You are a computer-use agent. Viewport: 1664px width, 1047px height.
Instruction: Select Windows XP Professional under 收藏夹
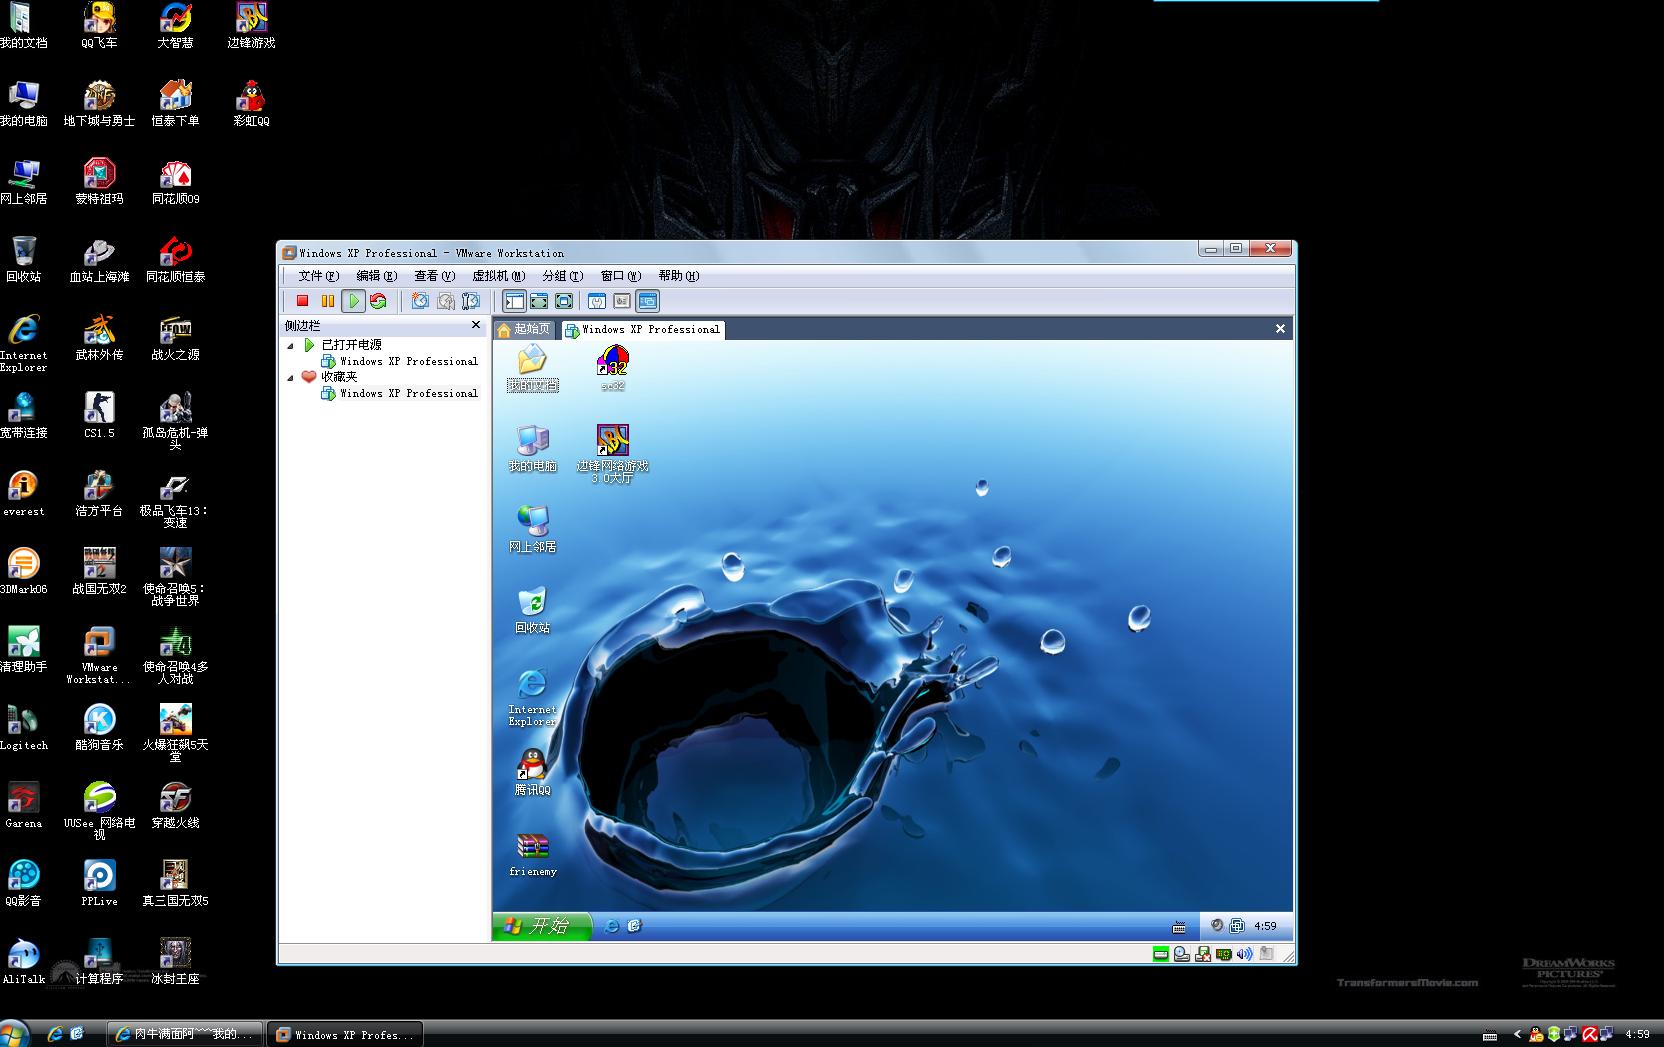399,393
